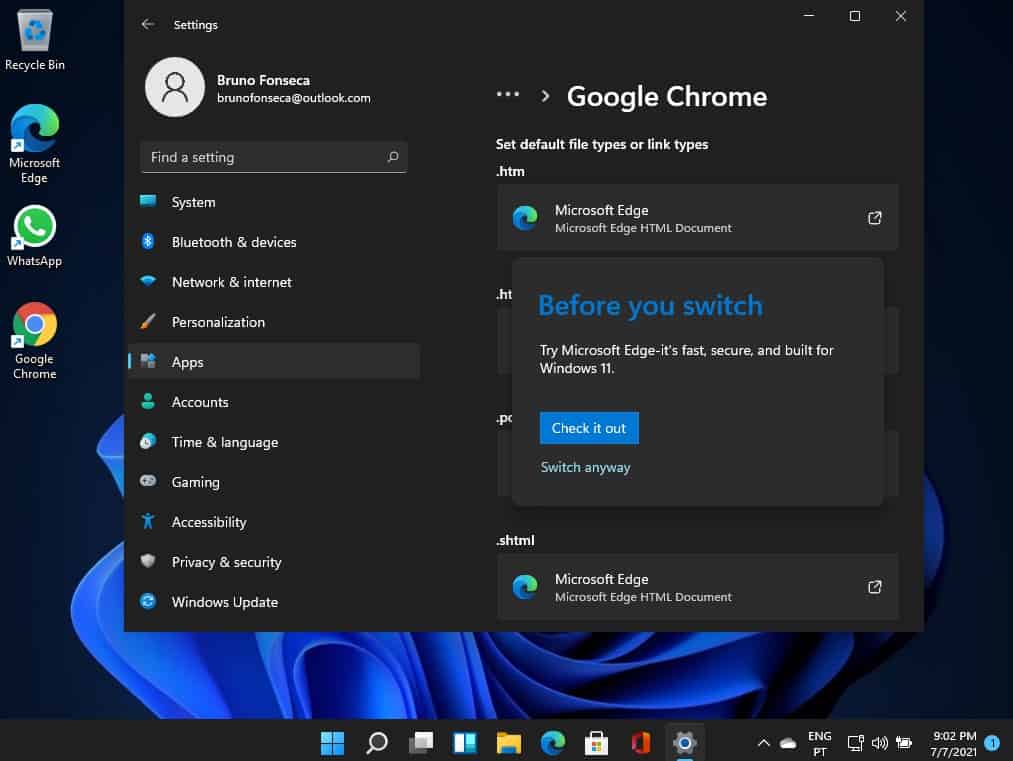The image size is (1013, 761).
Task: Open taskbar Search
Action: coord(377,743)
